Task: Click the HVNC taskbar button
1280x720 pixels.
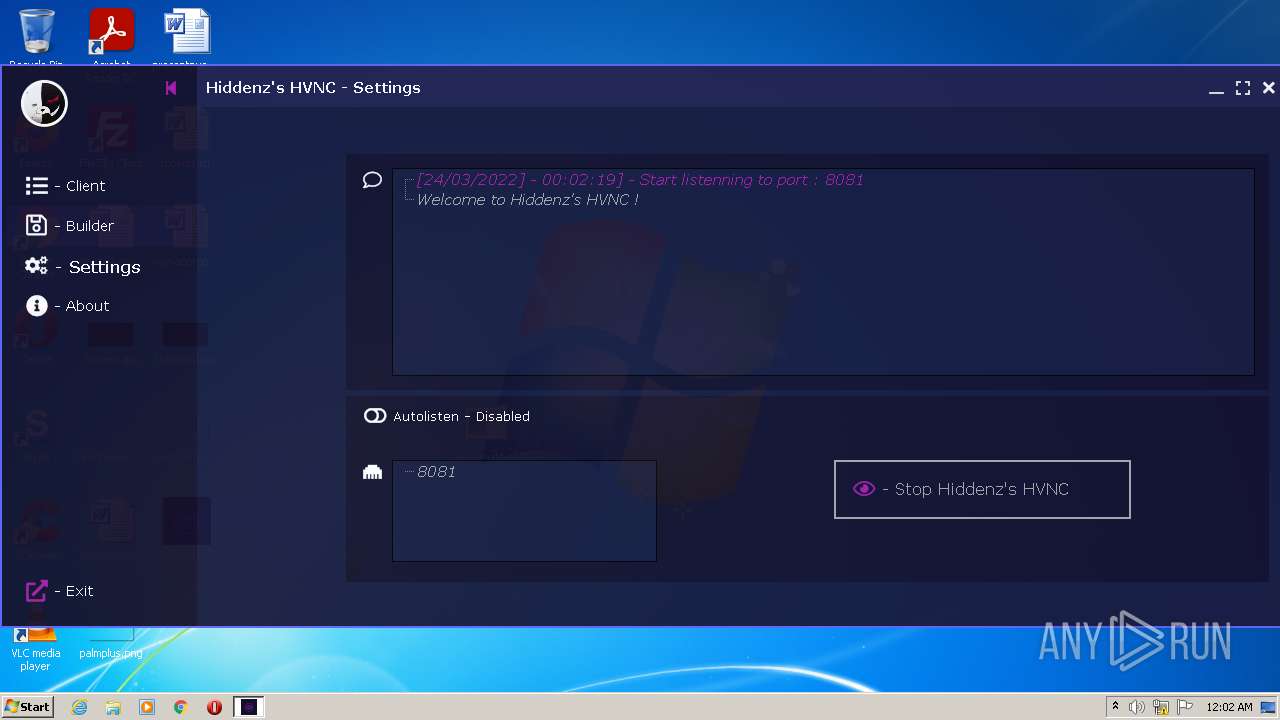Action: (249, 707)
